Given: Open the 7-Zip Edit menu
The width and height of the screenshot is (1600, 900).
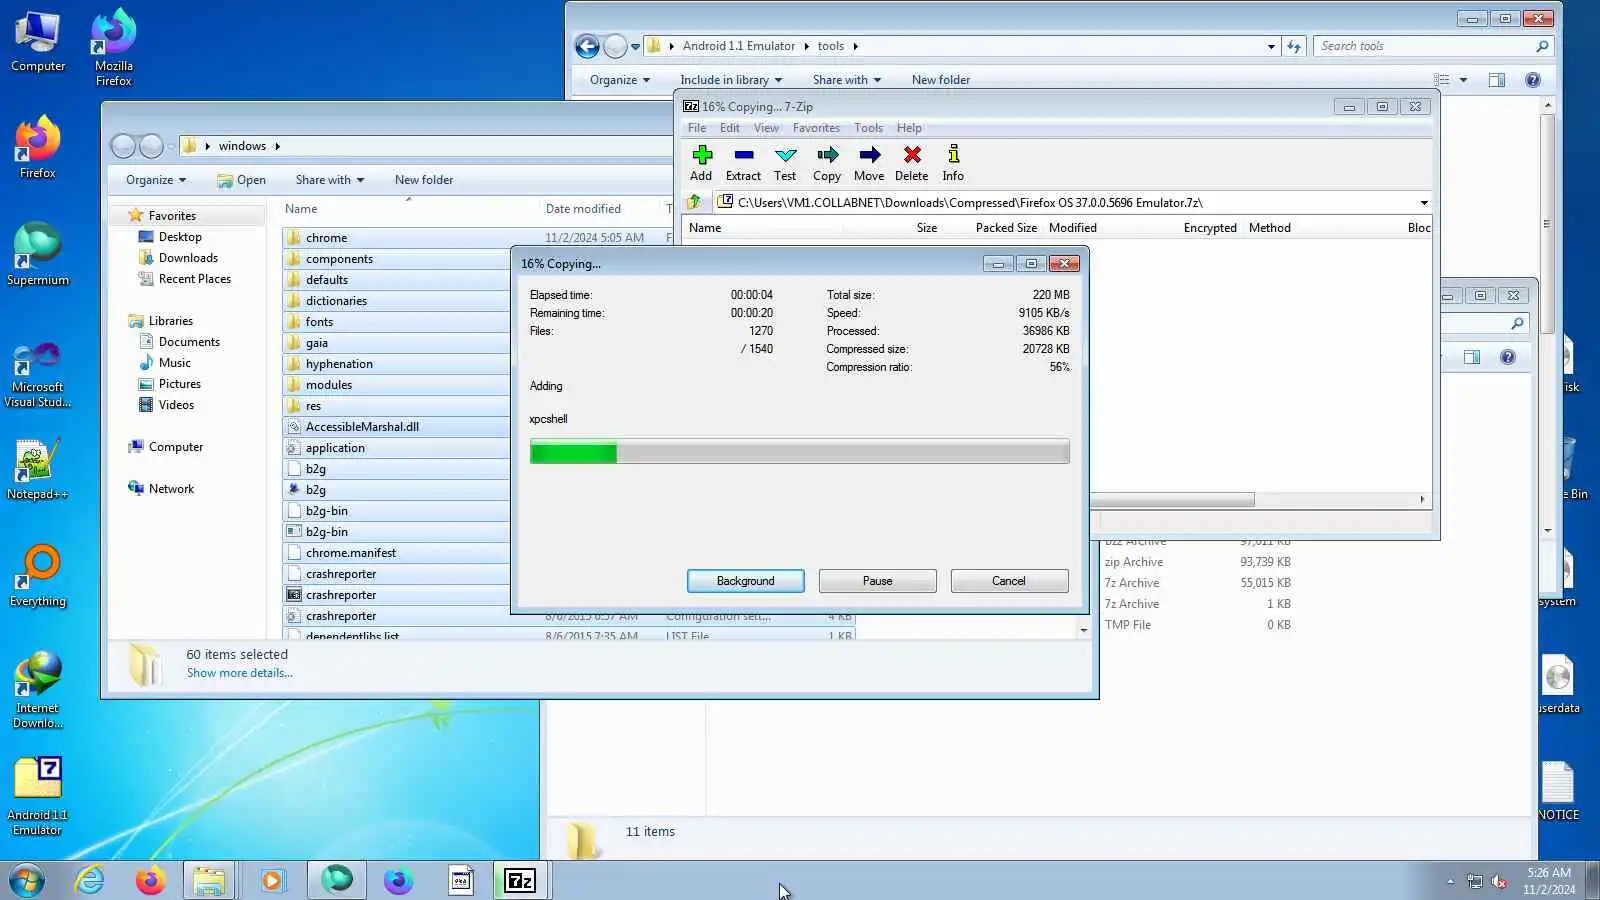Looking at the screenshot, I should click(730, 128).
